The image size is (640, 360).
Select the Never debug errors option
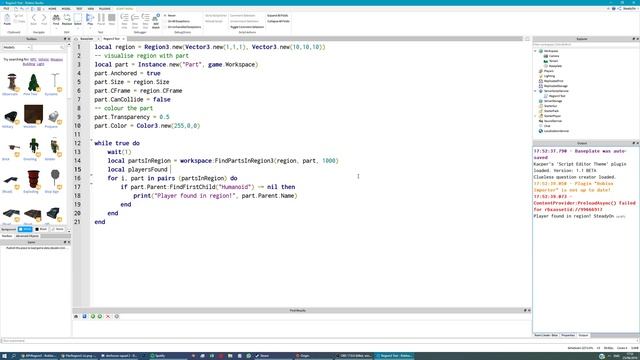[171, 16]
